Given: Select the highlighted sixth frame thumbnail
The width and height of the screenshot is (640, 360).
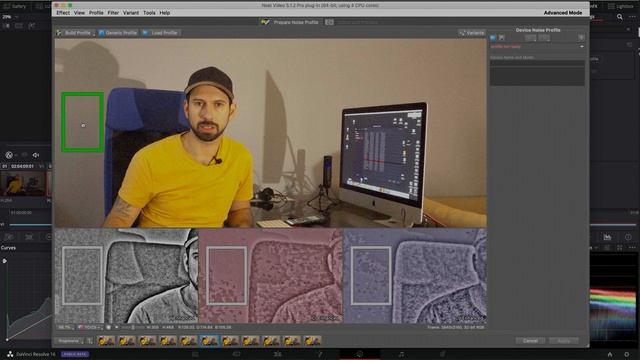Looking at the screenshot, I should tap(209, 340).
